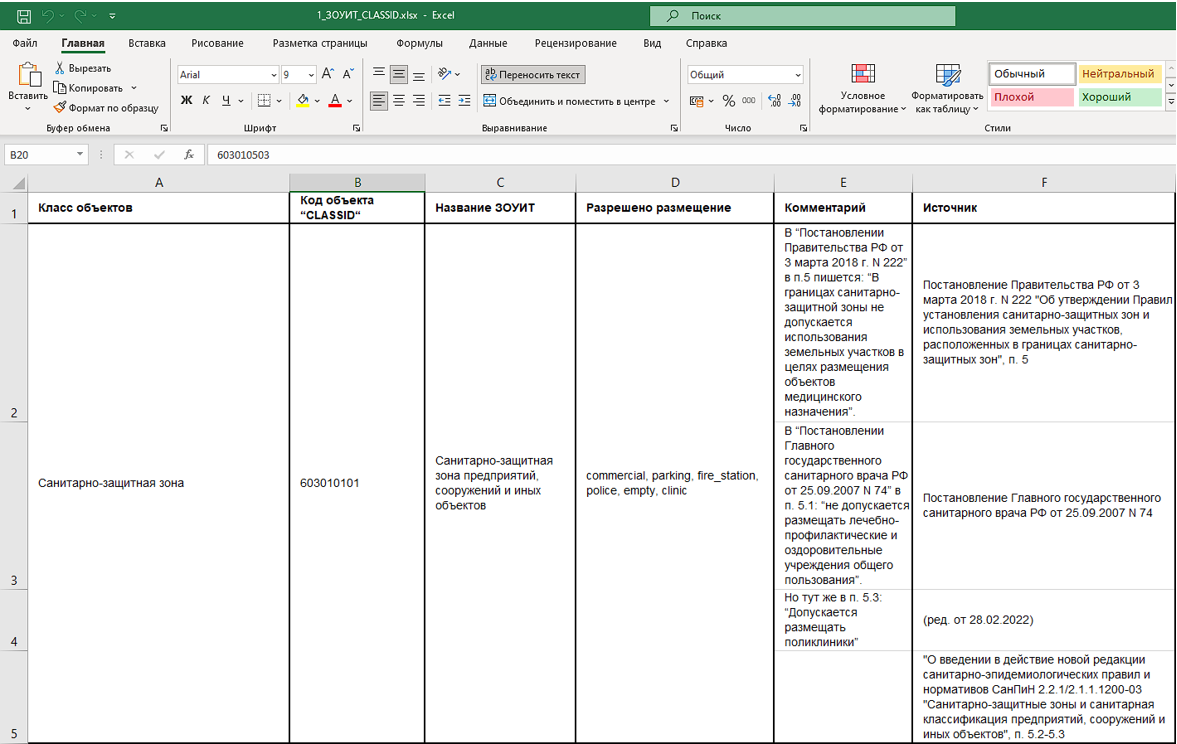This screenshot has width=1177, height=744.
Task: Toggle bold (Ж) formatting
Action: (186, 101)
